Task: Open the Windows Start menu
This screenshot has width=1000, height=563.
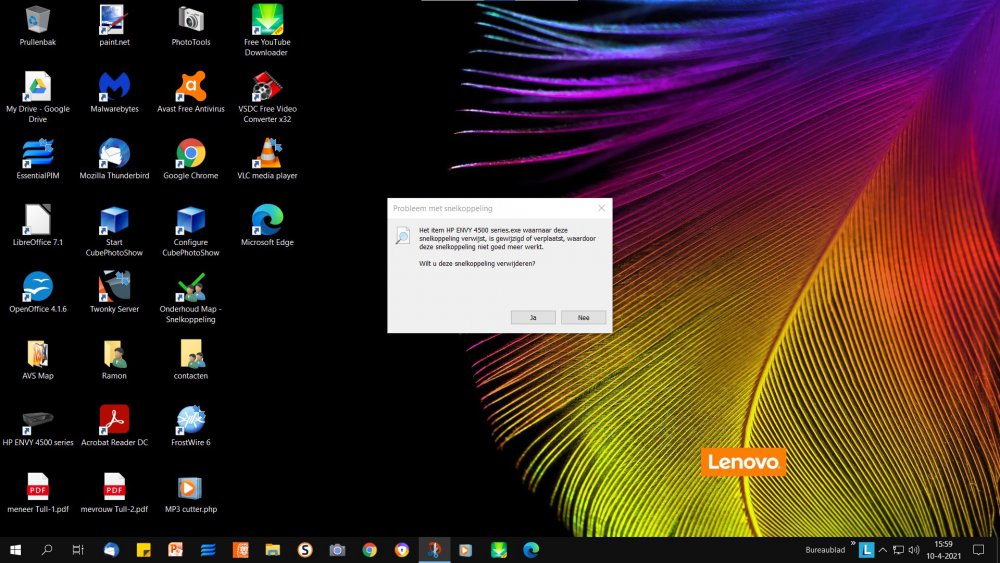Action: coord(16,550)
